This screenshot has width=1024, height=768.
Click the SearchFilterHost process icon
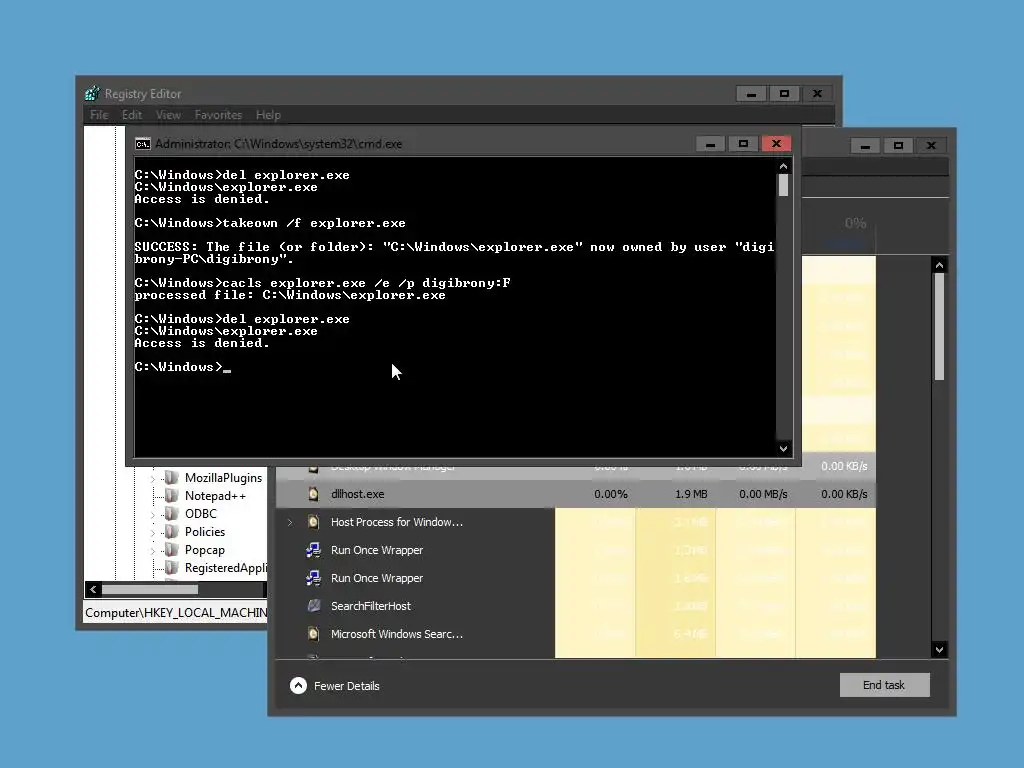click(x=313, y=606)
